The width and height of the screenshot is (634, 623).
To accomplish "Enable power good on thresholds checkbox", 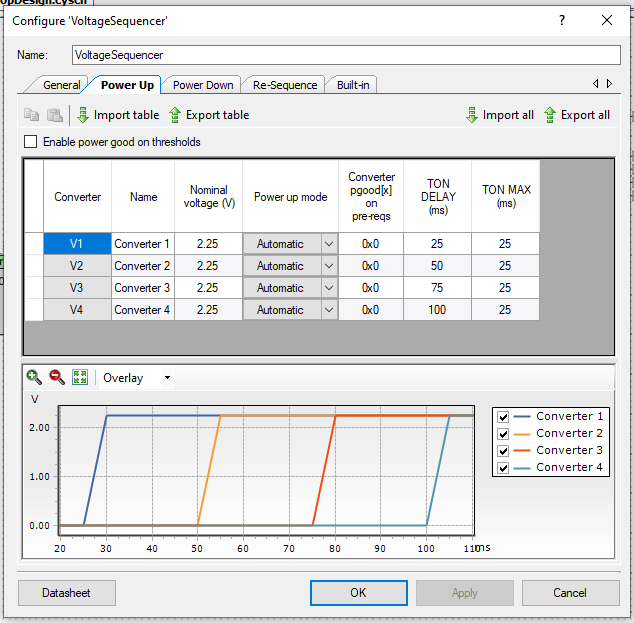I will pyautogui.click(x=30, y=142).
